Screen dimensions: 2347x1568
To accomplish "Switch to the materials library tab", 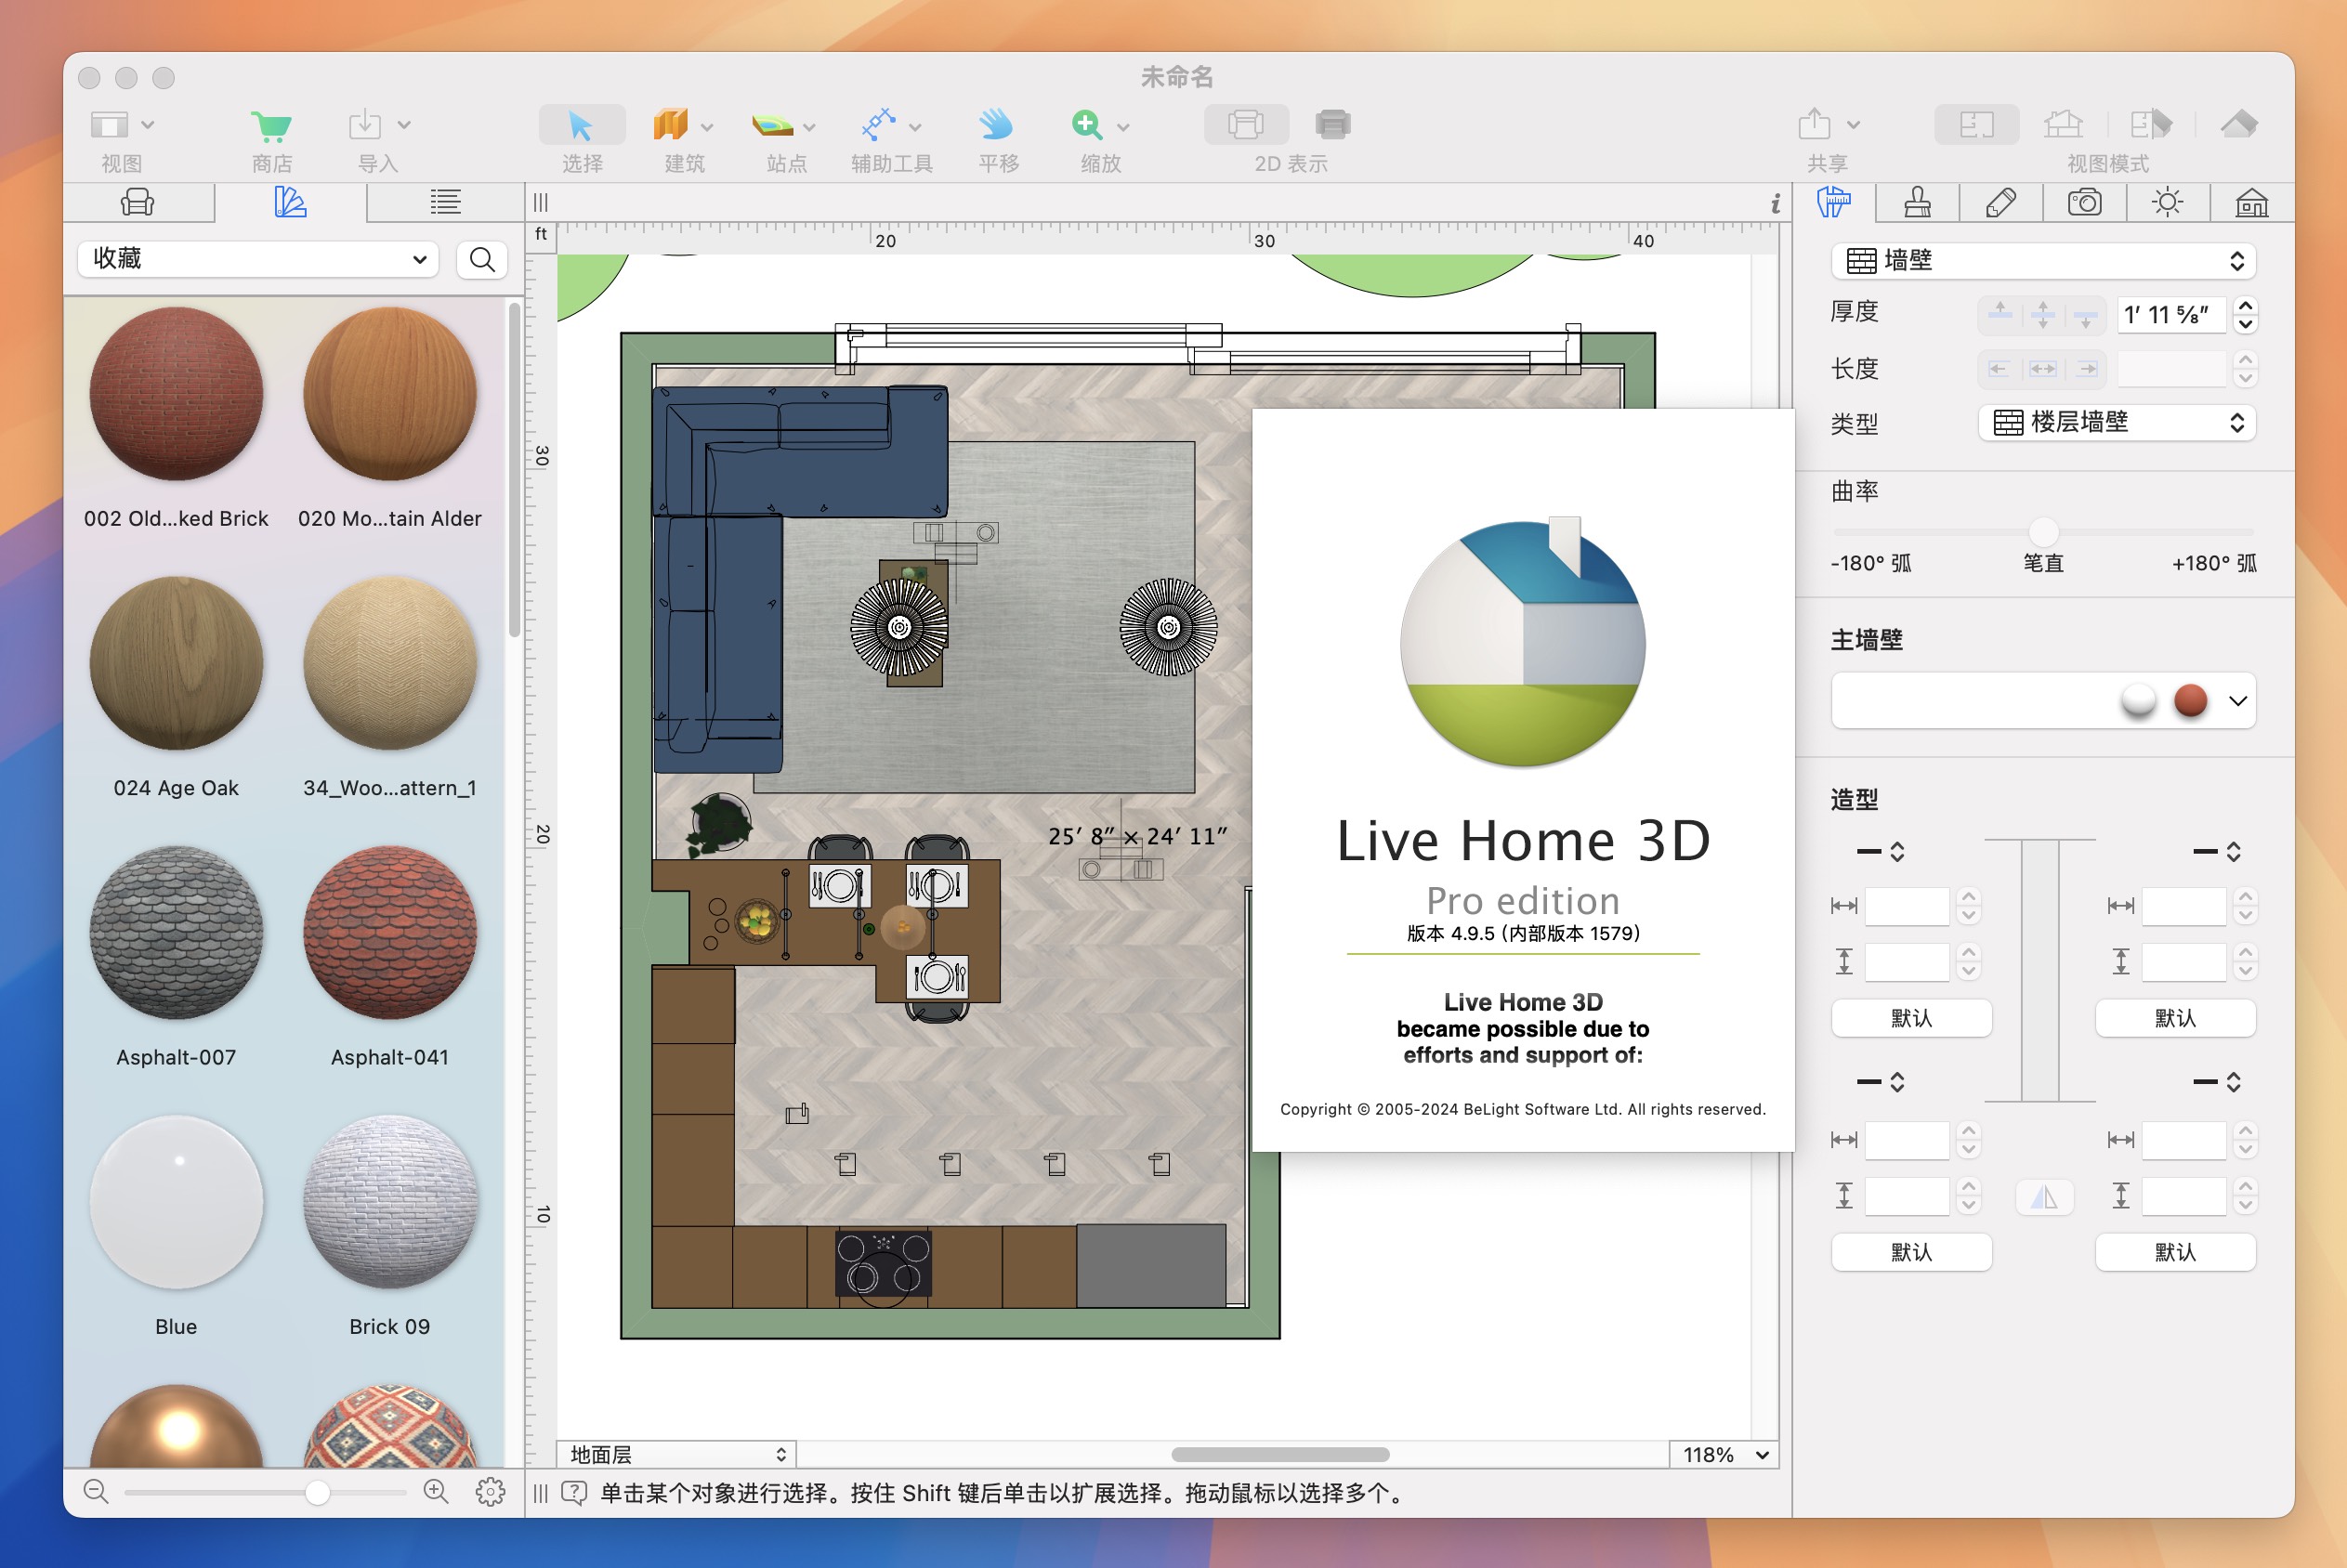I will click(x=290, y=203).
